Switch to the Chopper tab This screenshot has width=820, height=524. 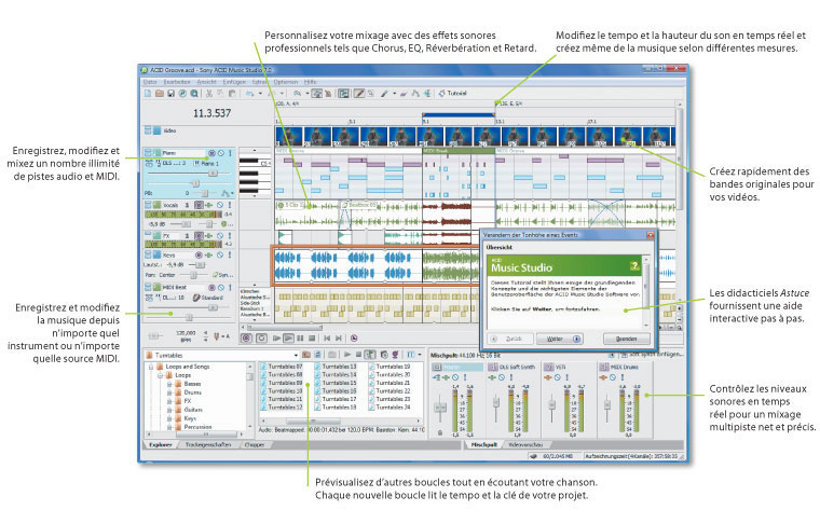(254, 445)
